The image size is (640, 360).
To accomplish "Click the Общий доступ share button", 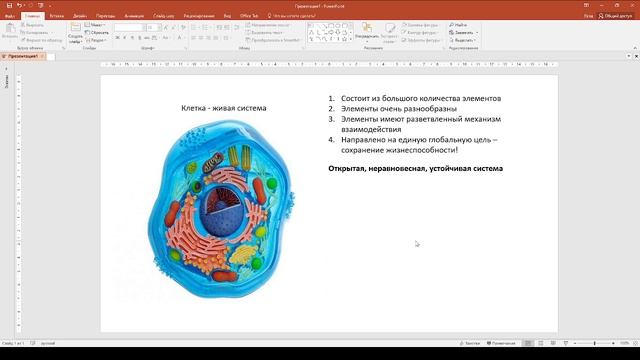I will click(x=616, y=16).
